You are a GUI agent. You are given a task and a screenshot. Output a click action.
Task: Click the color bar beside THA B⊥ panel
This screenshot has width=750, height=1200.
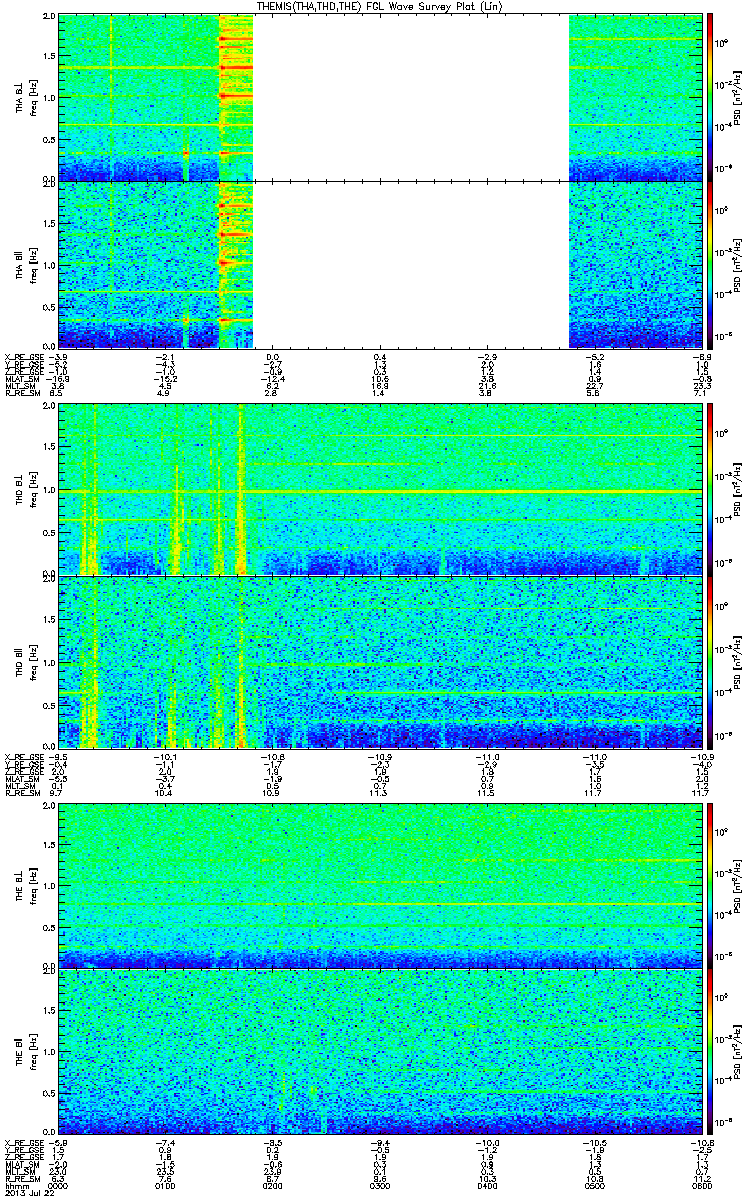point(710,97)
